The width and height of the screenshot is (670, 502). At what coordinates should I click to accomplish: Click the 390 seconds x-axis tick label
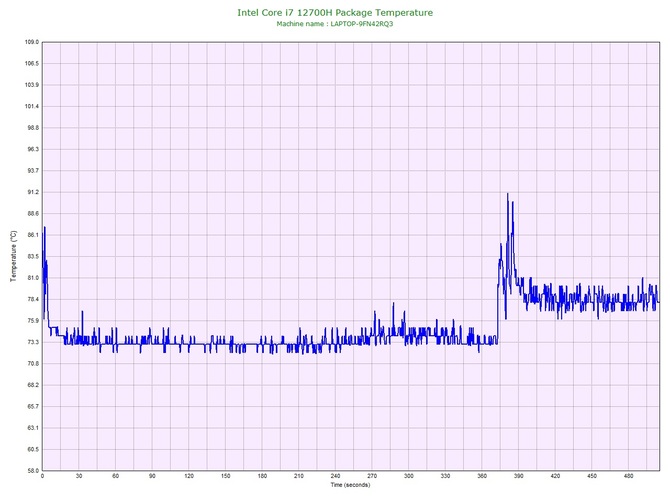519,476
